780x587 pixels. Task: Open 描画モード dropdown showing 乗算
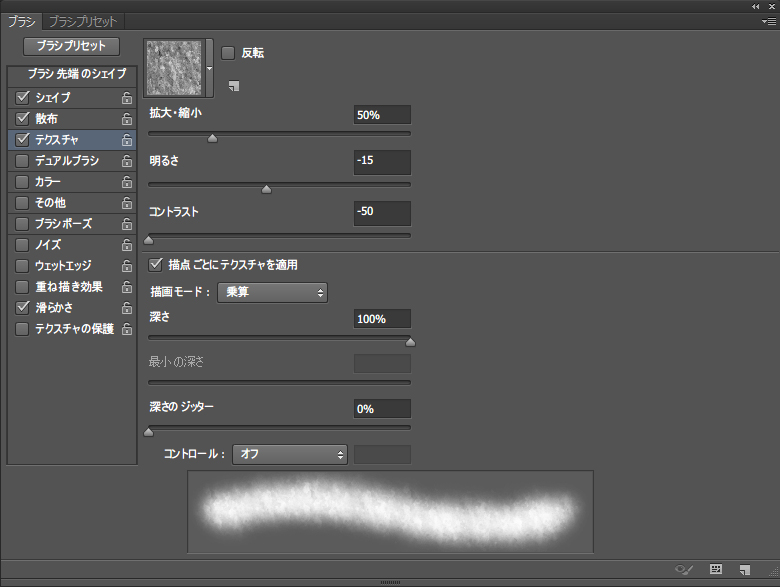[273, 293]
